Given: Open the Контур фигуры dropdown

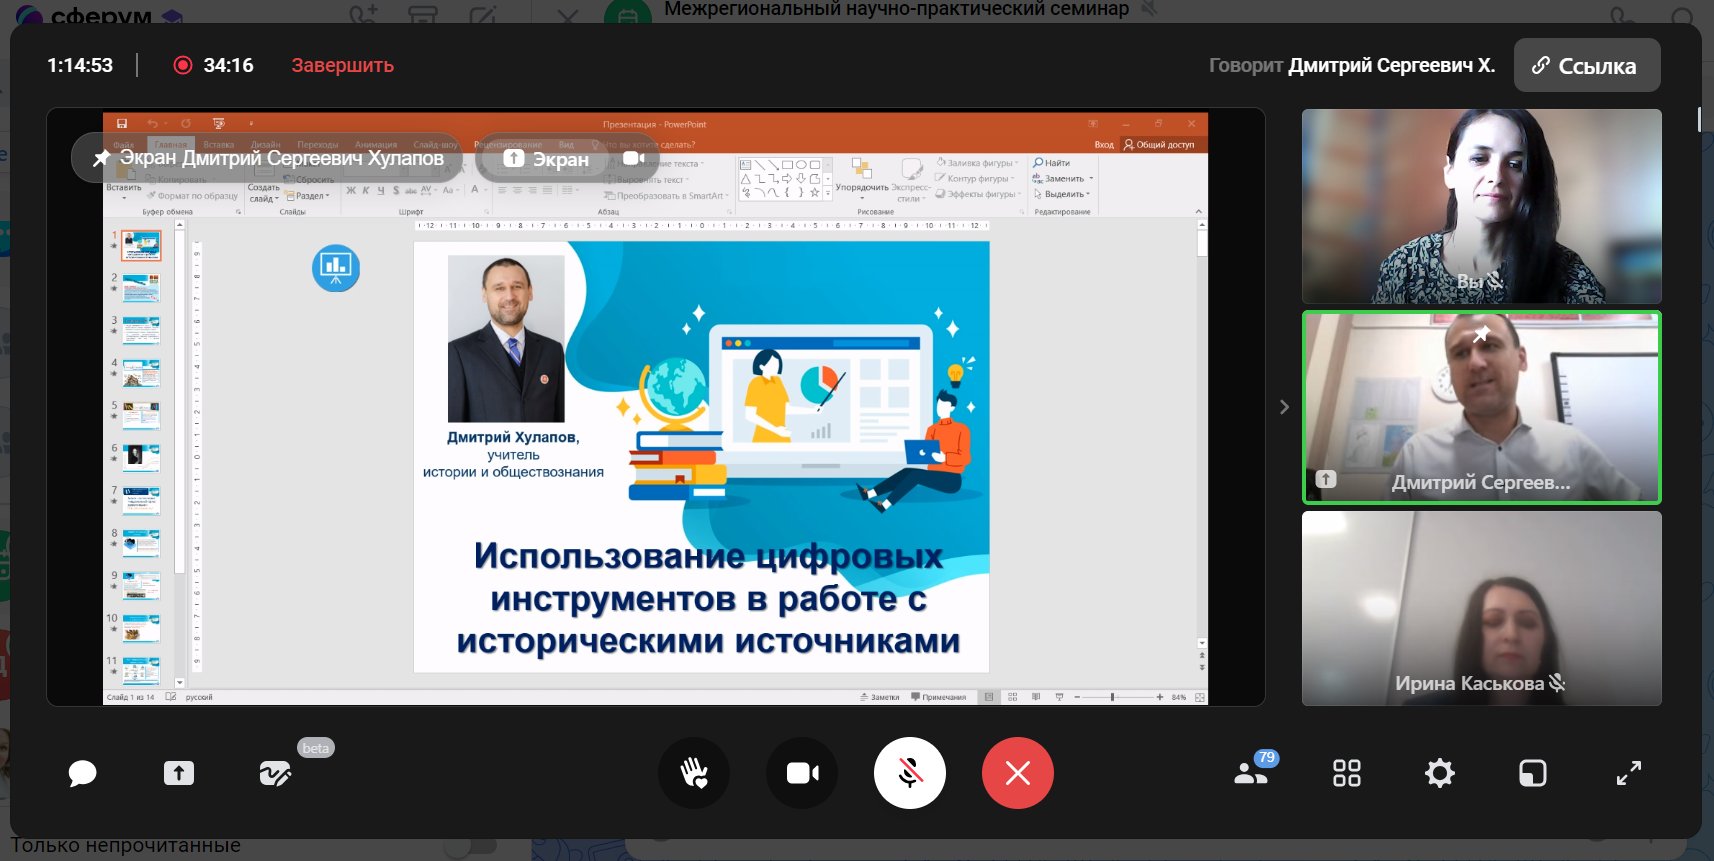Looking at the screenshot, I should (975, 178).
